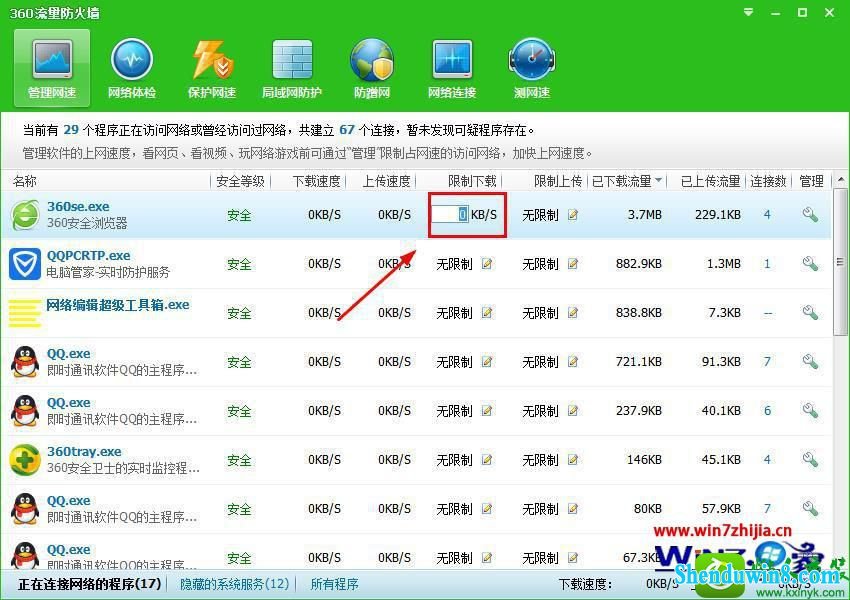Select 安全 rating for 360se.exe

click(x=239, y=215)
